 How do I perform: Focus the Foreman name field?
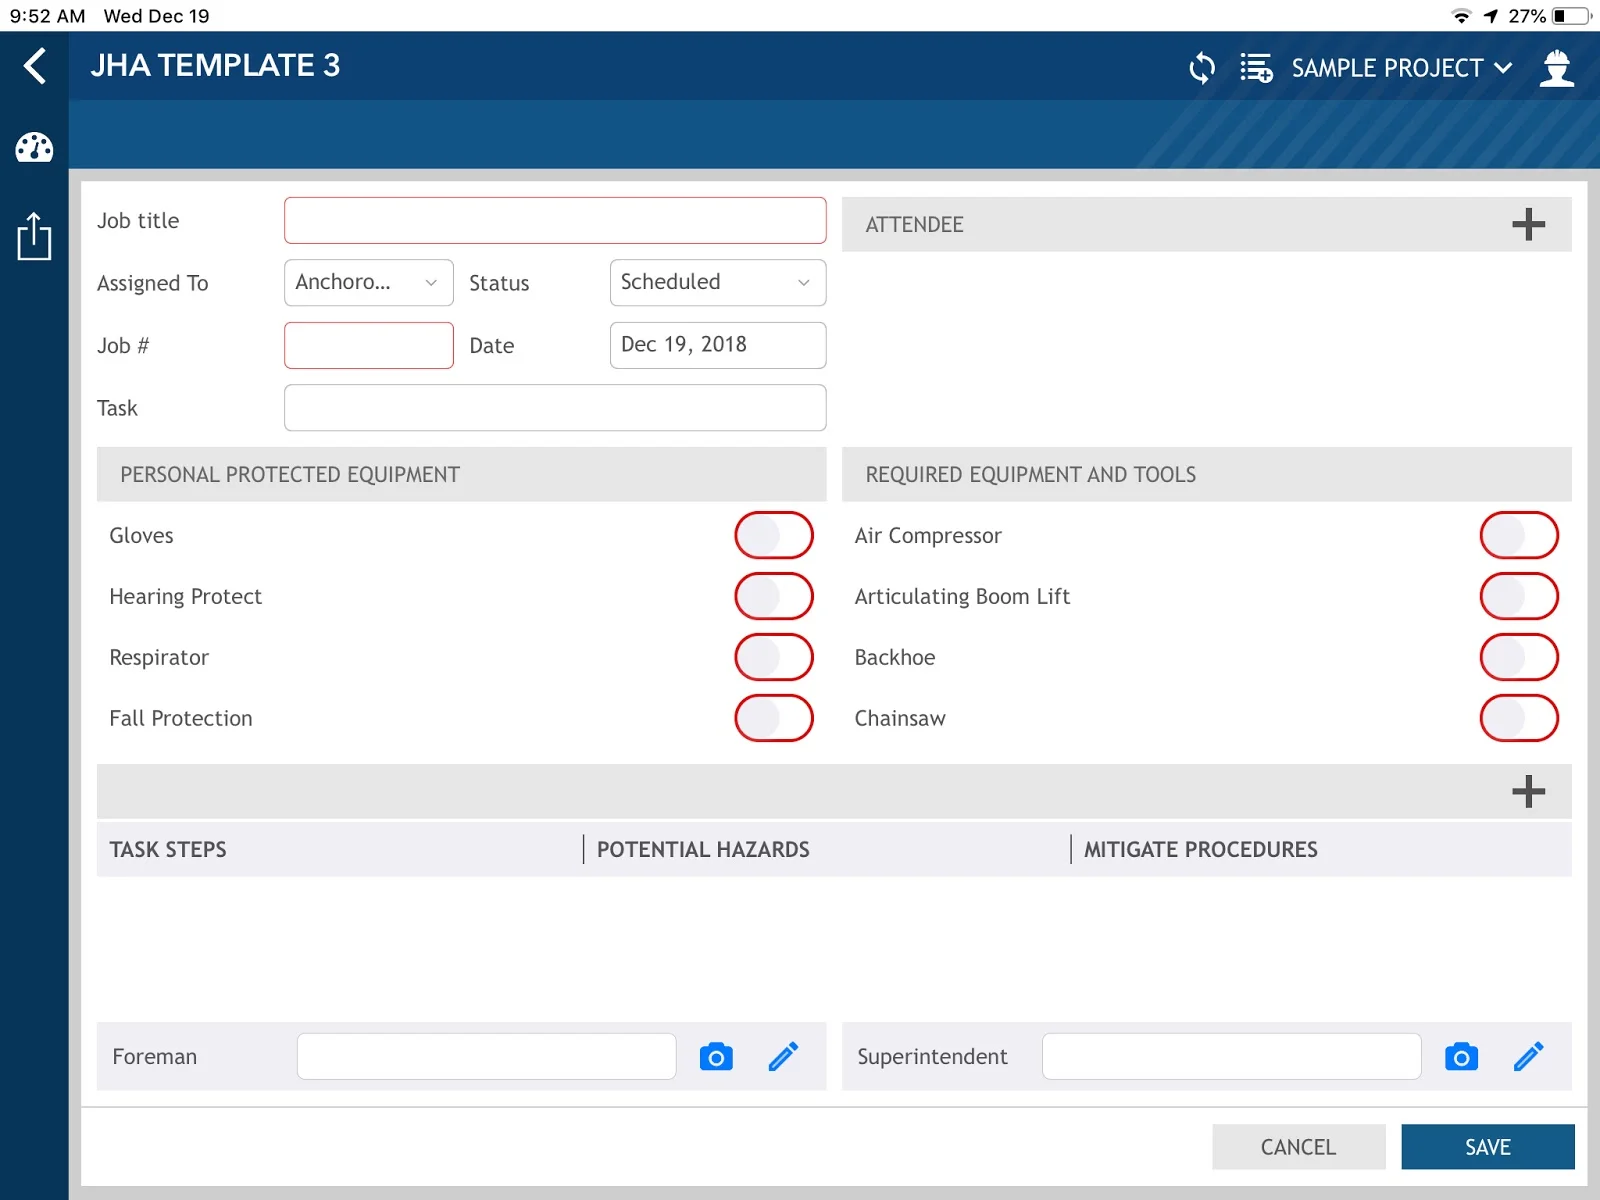(x=487, y=1056)
